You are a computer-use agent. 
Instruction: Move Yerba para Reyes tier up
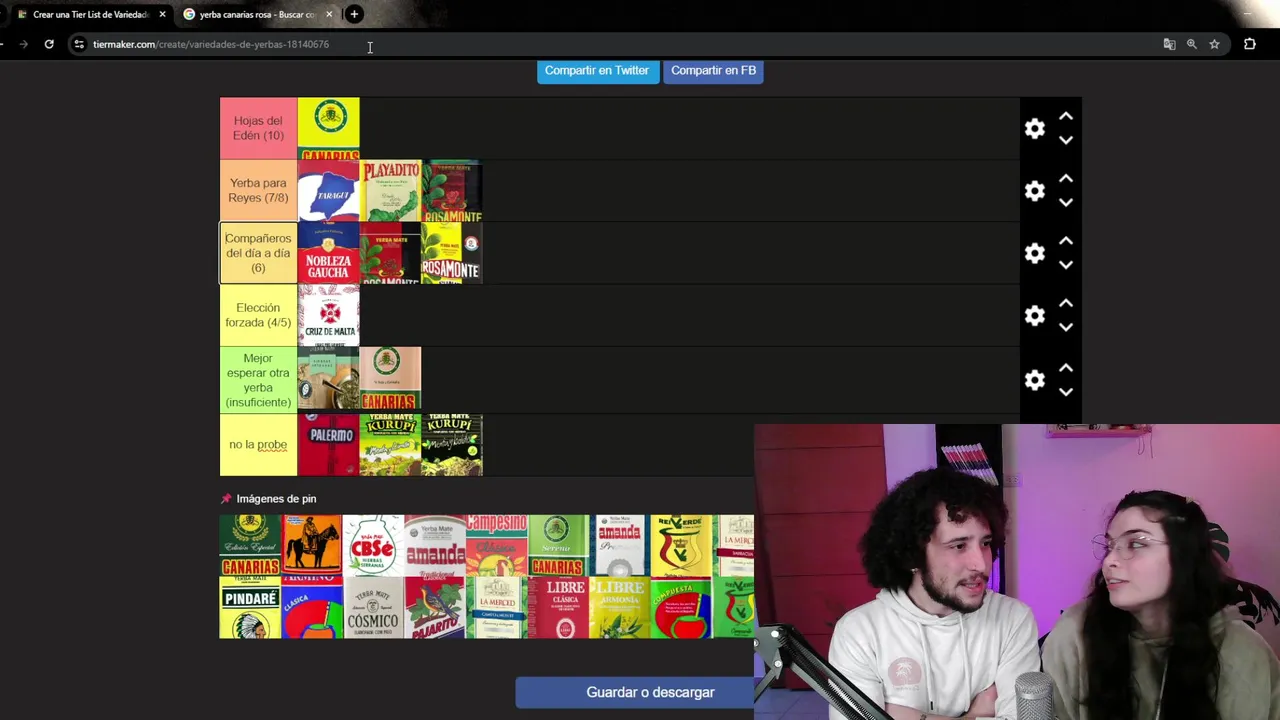[x=1066, y=179]
